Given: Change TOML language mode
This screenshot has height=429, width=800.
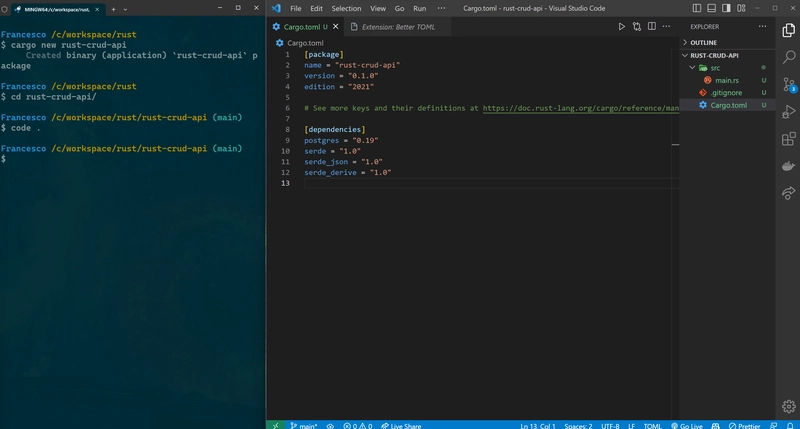Looking at the screenshot, I should (x=652, y=426).
